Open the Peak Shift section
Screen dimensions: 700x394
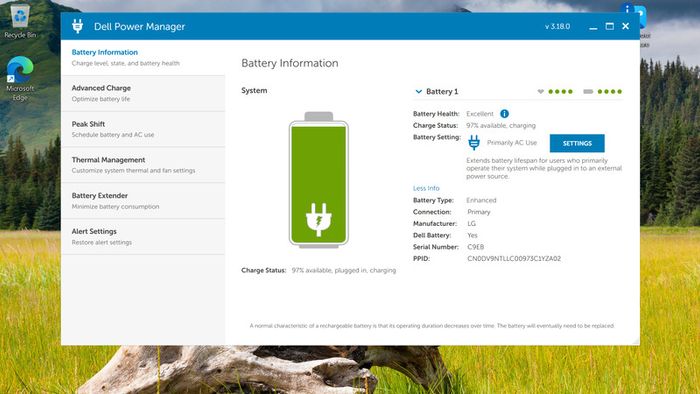coord(143,129)
